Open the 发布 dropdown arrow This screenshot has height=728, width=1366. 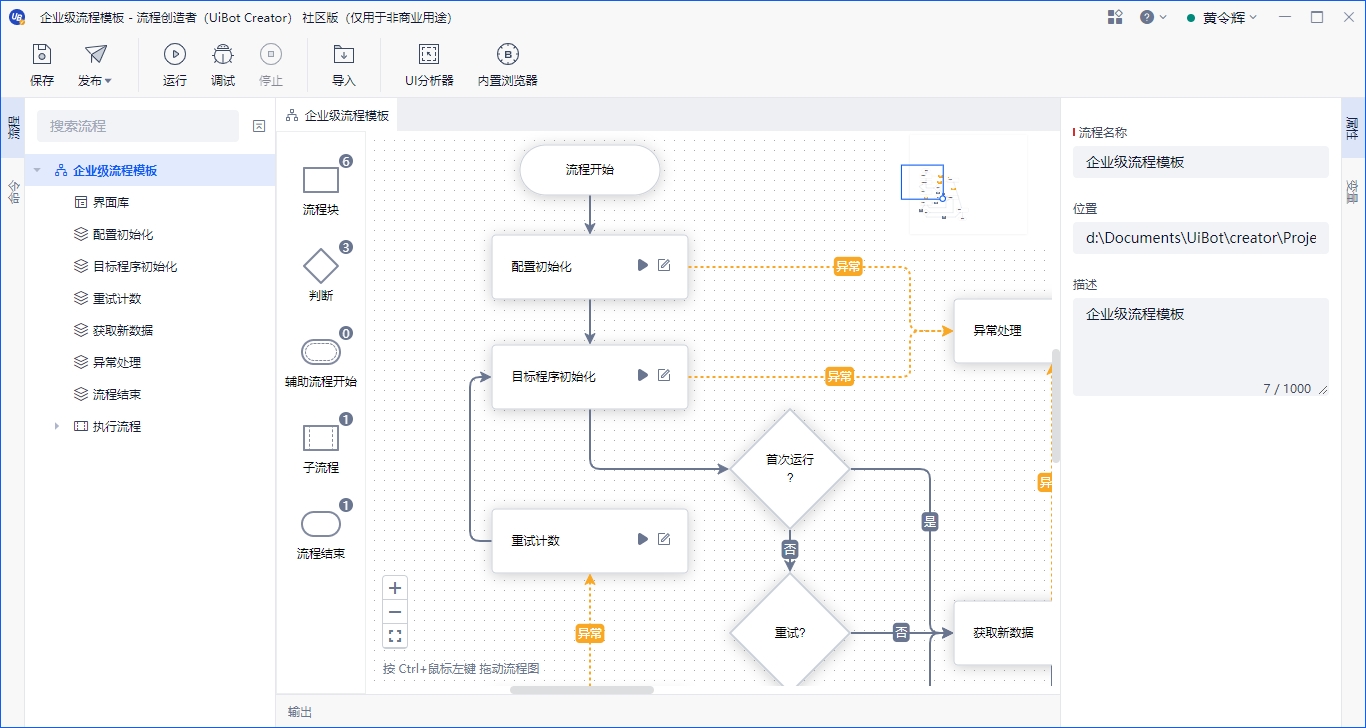click(108, 81)
